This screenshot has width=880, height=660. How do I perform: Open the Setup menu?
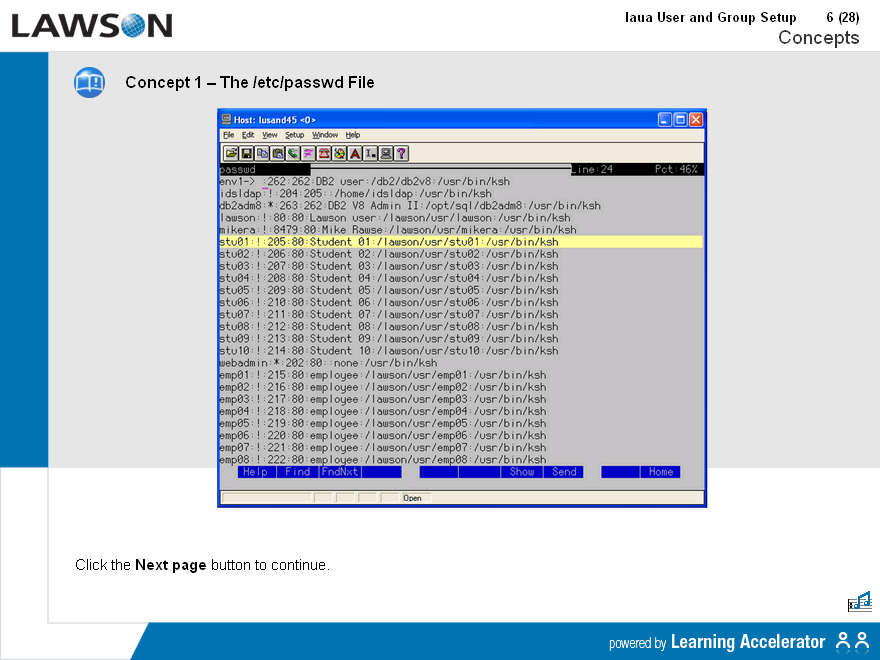point(294,135)
